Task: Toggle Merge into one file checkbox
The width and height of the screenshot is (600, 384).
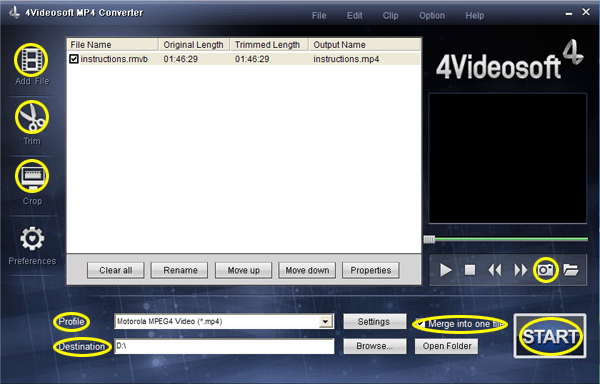Action: pyautogui.click(x=421, y=324)
